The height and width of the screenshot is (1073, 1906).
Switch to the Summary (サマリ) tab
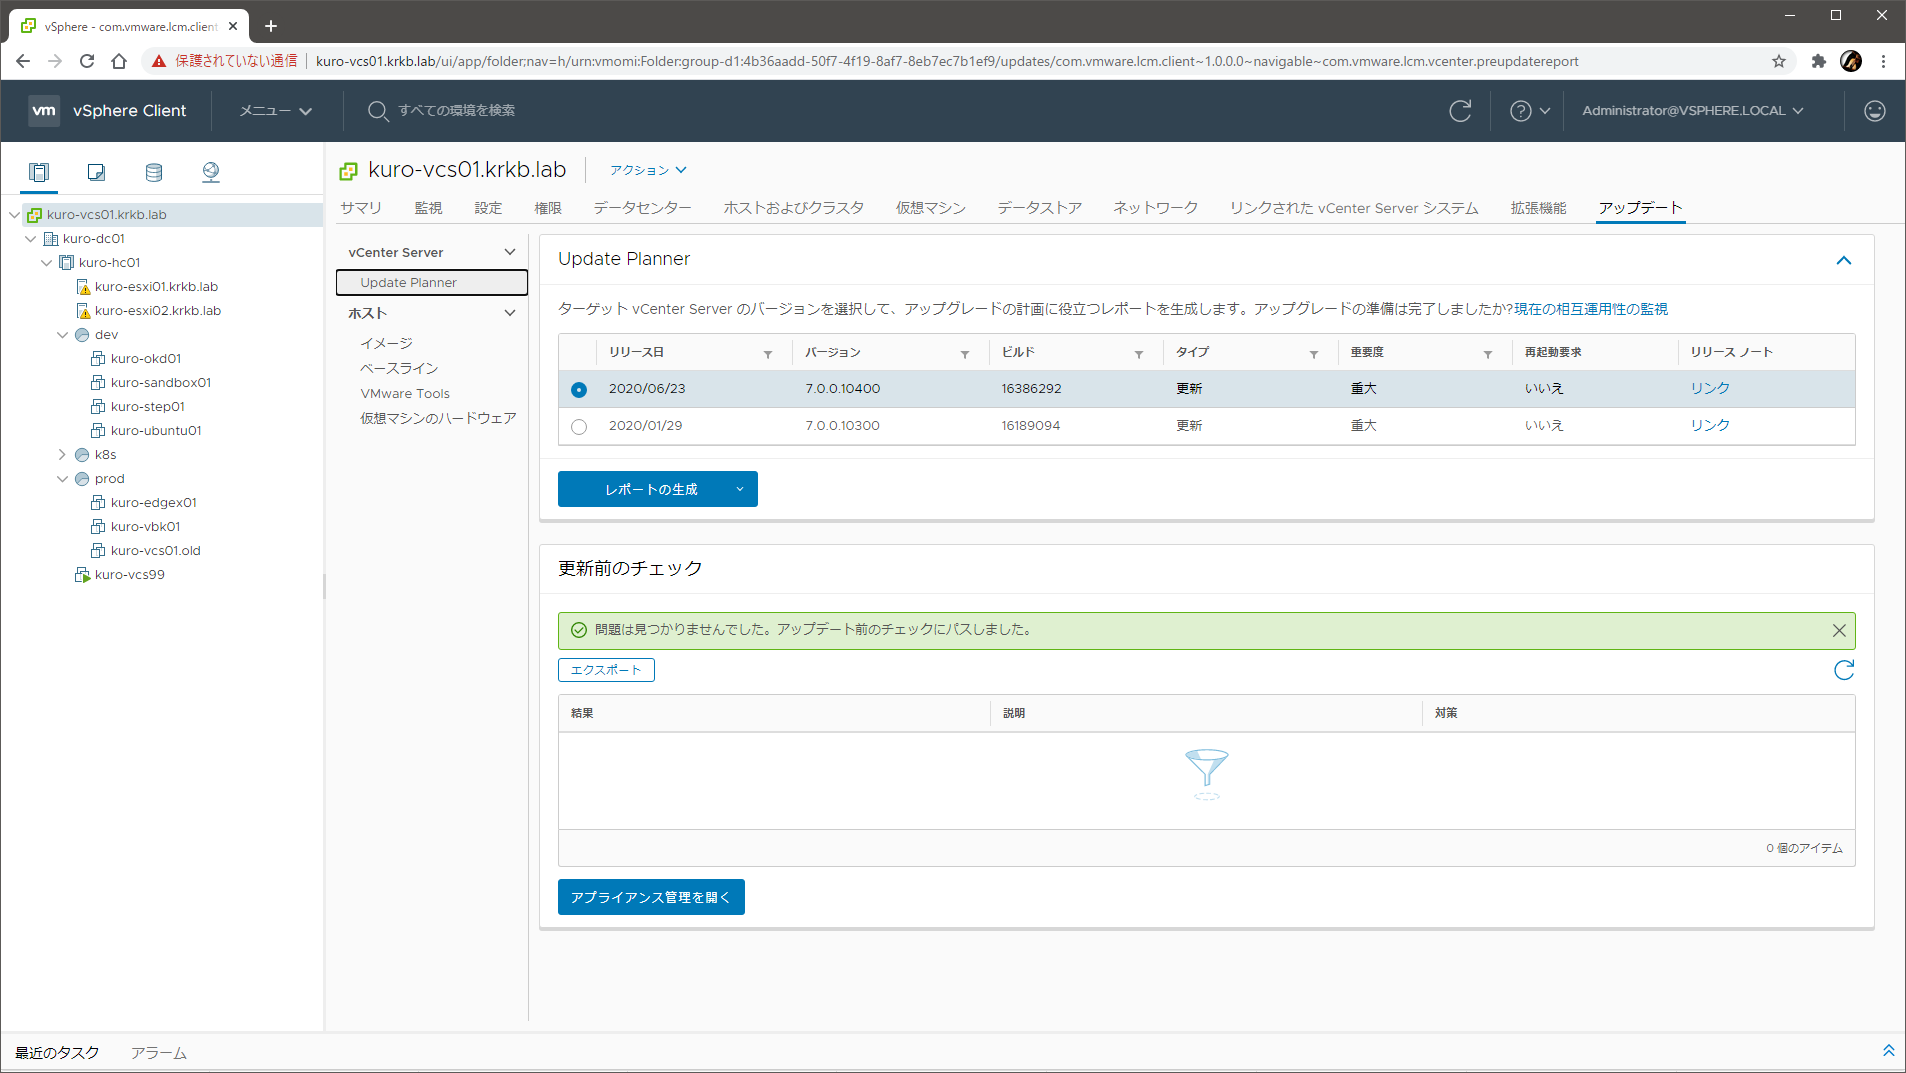coord(361,208)
